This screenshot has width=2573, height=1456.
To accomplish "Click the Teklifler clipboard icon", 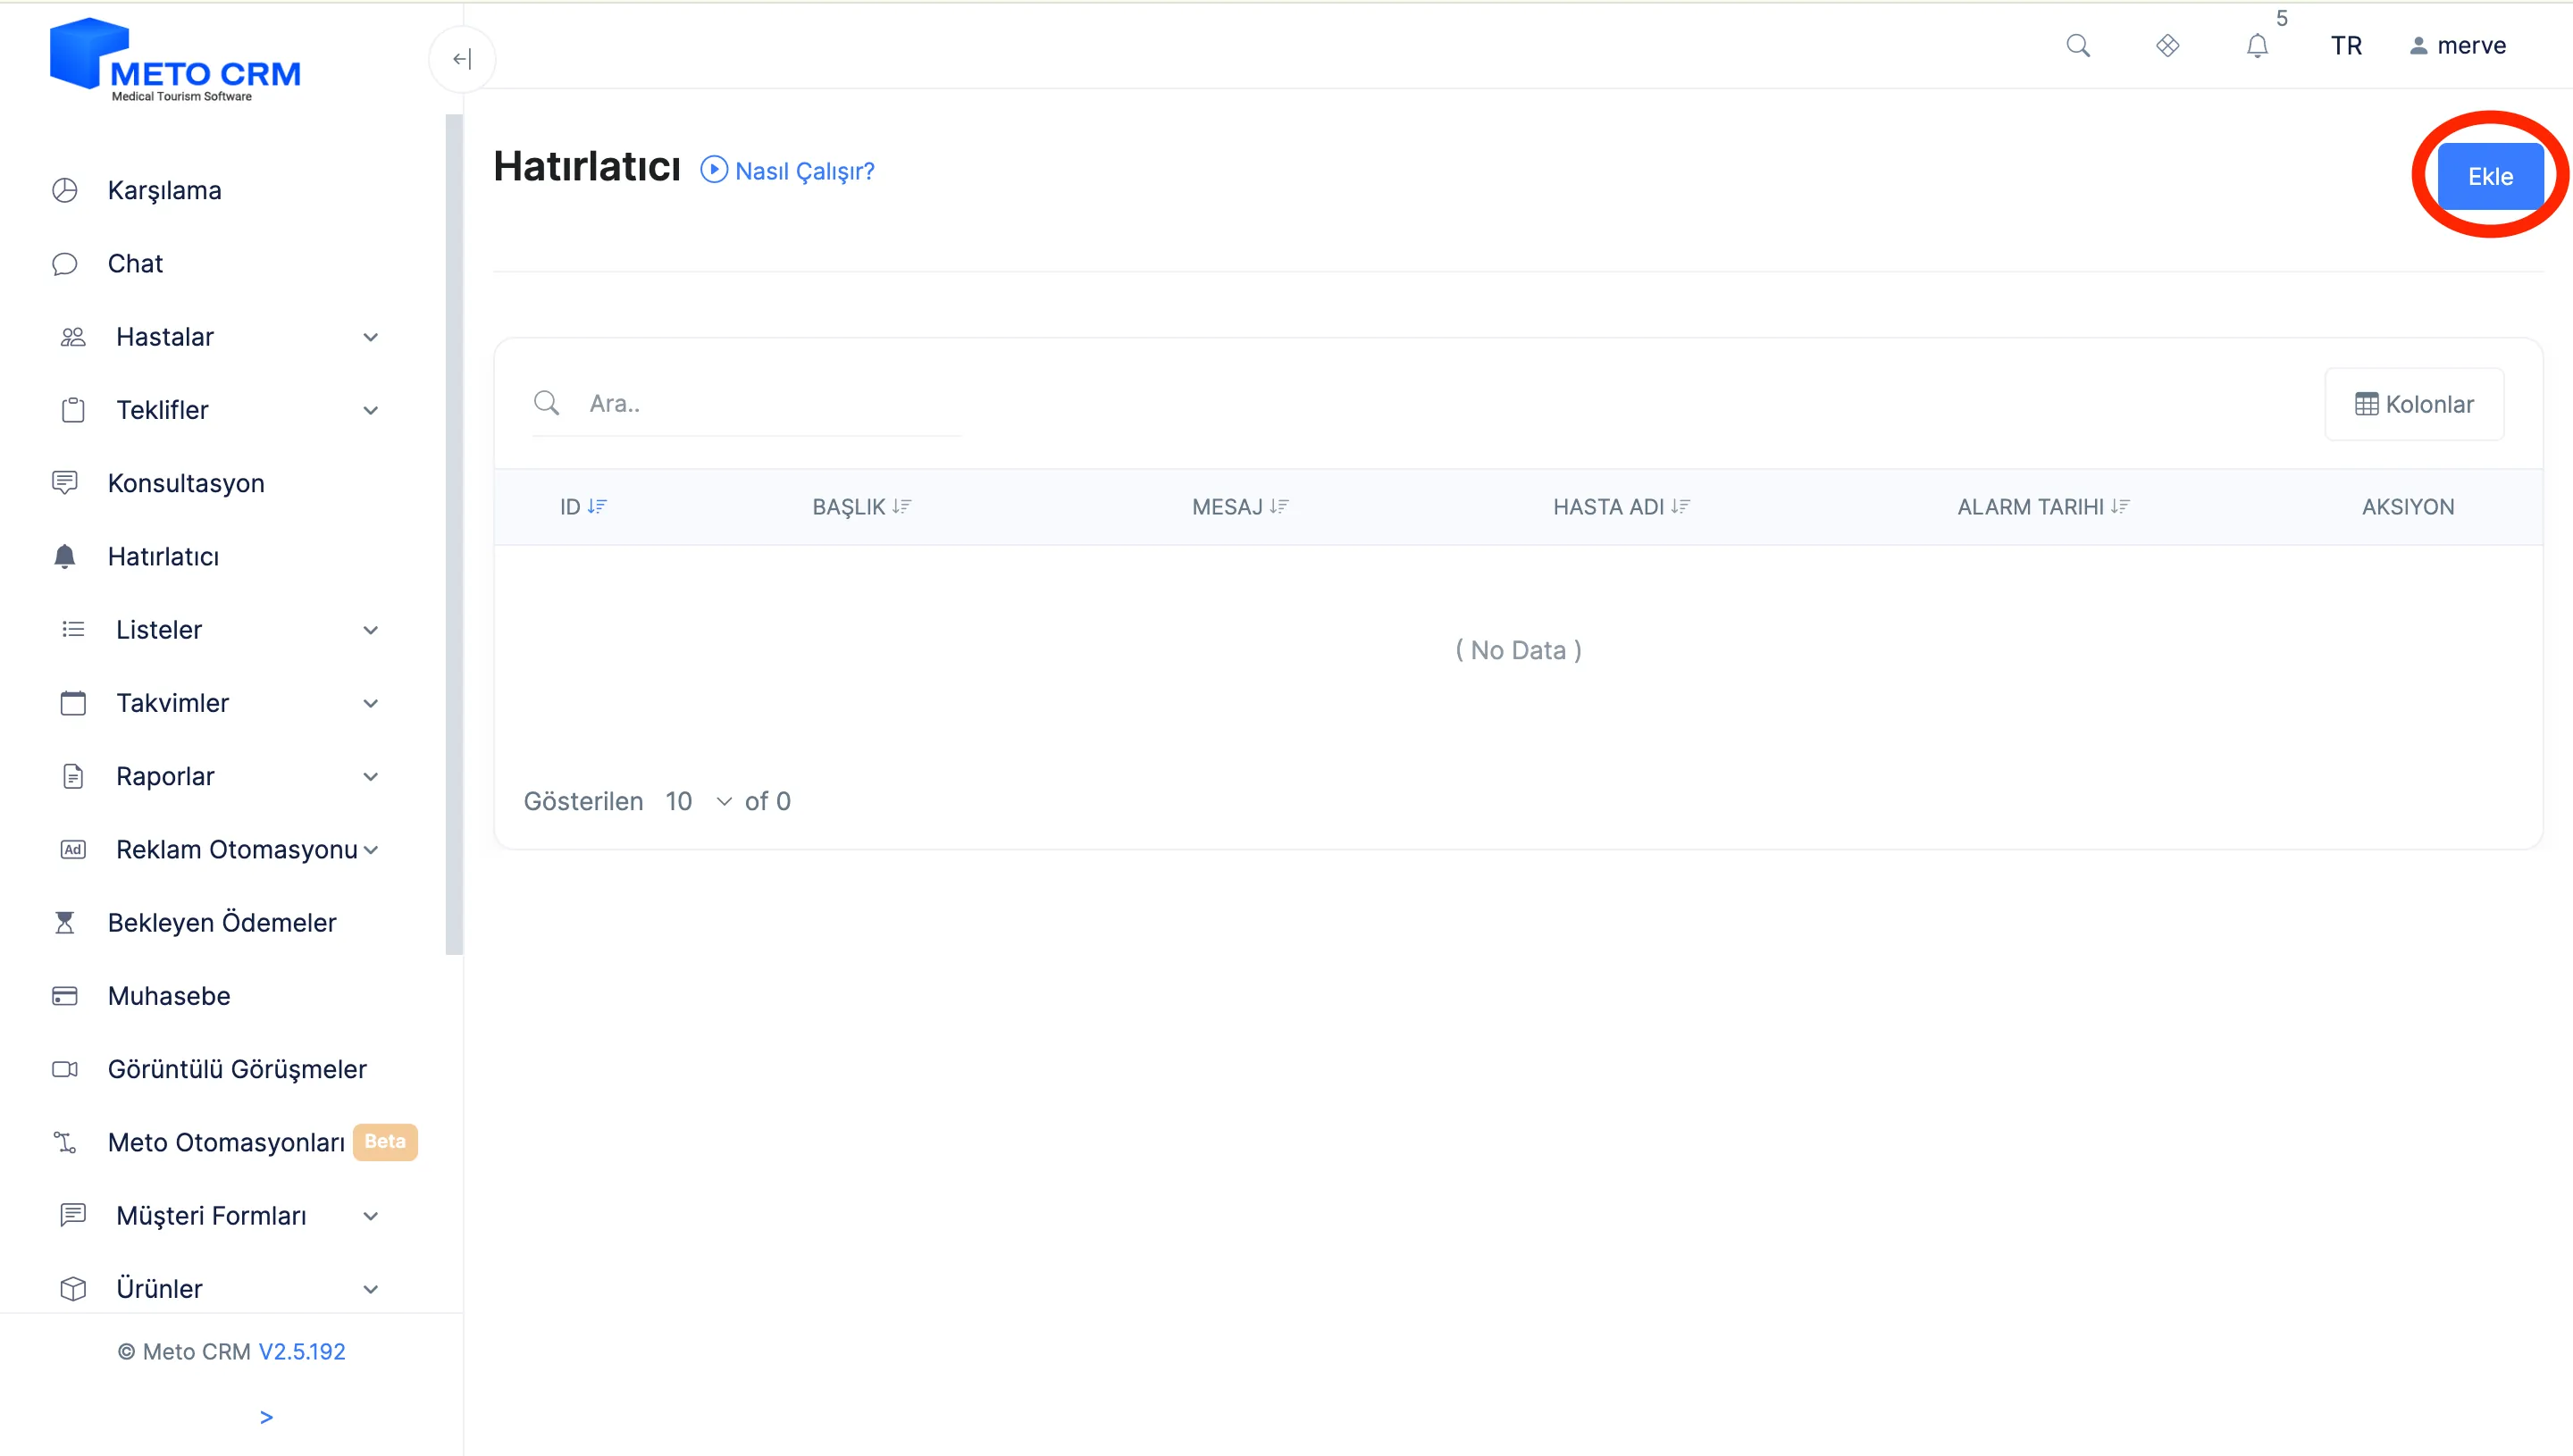I will [73, 410].
